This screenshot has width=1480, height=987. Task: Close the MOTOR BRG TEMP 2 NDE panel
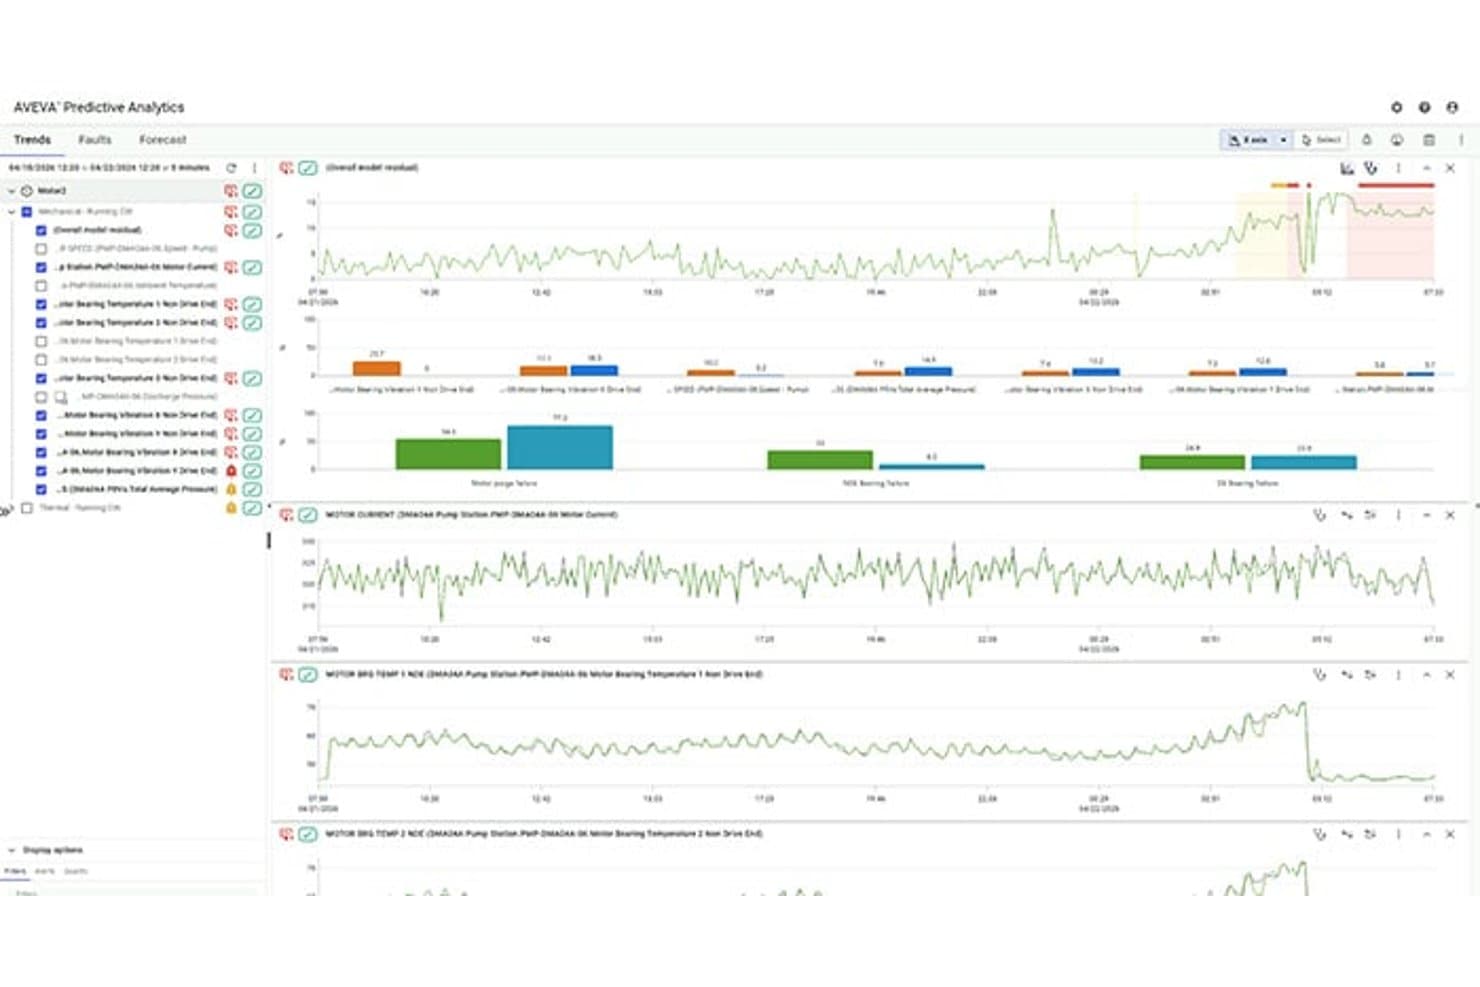pyautogui.click(x=1450, y=834)
